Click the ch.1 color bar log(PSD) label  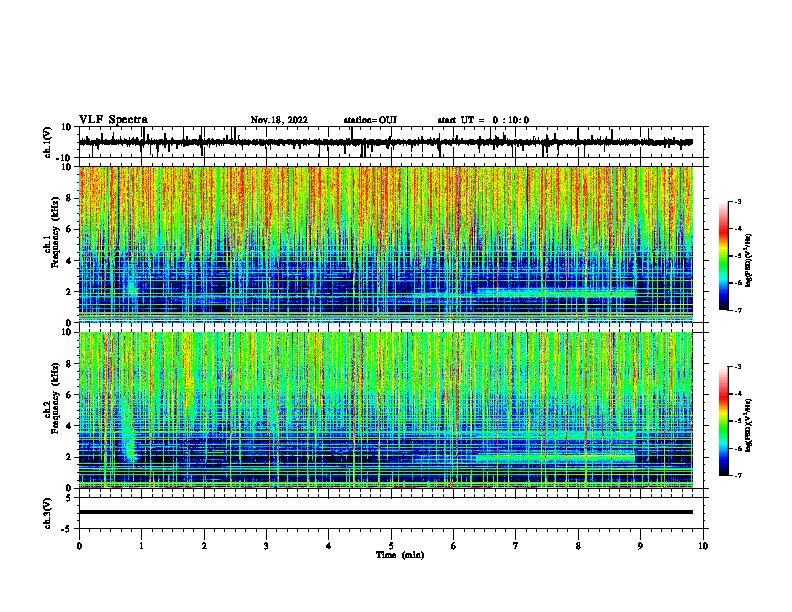749,260
